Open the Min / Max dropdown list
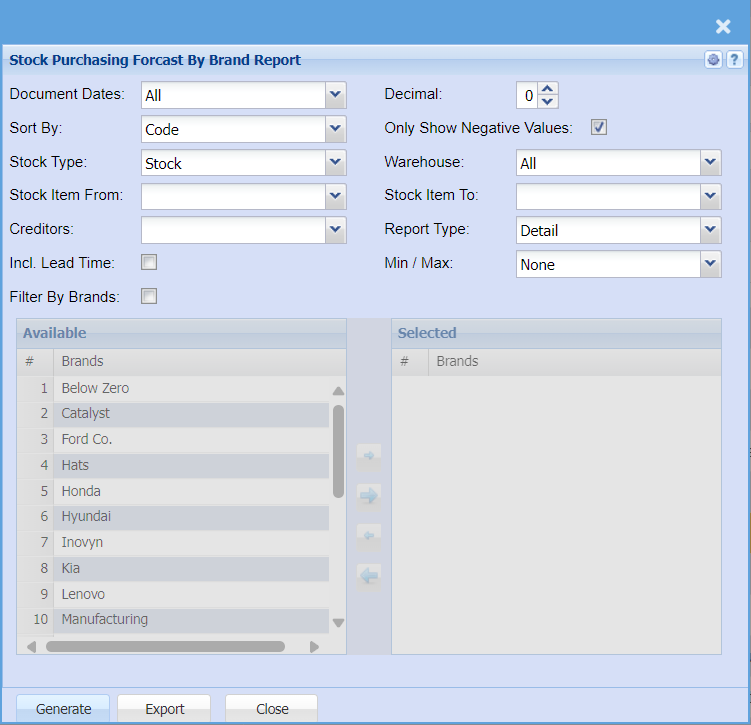Screen dimensions: 751x725 click(710, 264)
